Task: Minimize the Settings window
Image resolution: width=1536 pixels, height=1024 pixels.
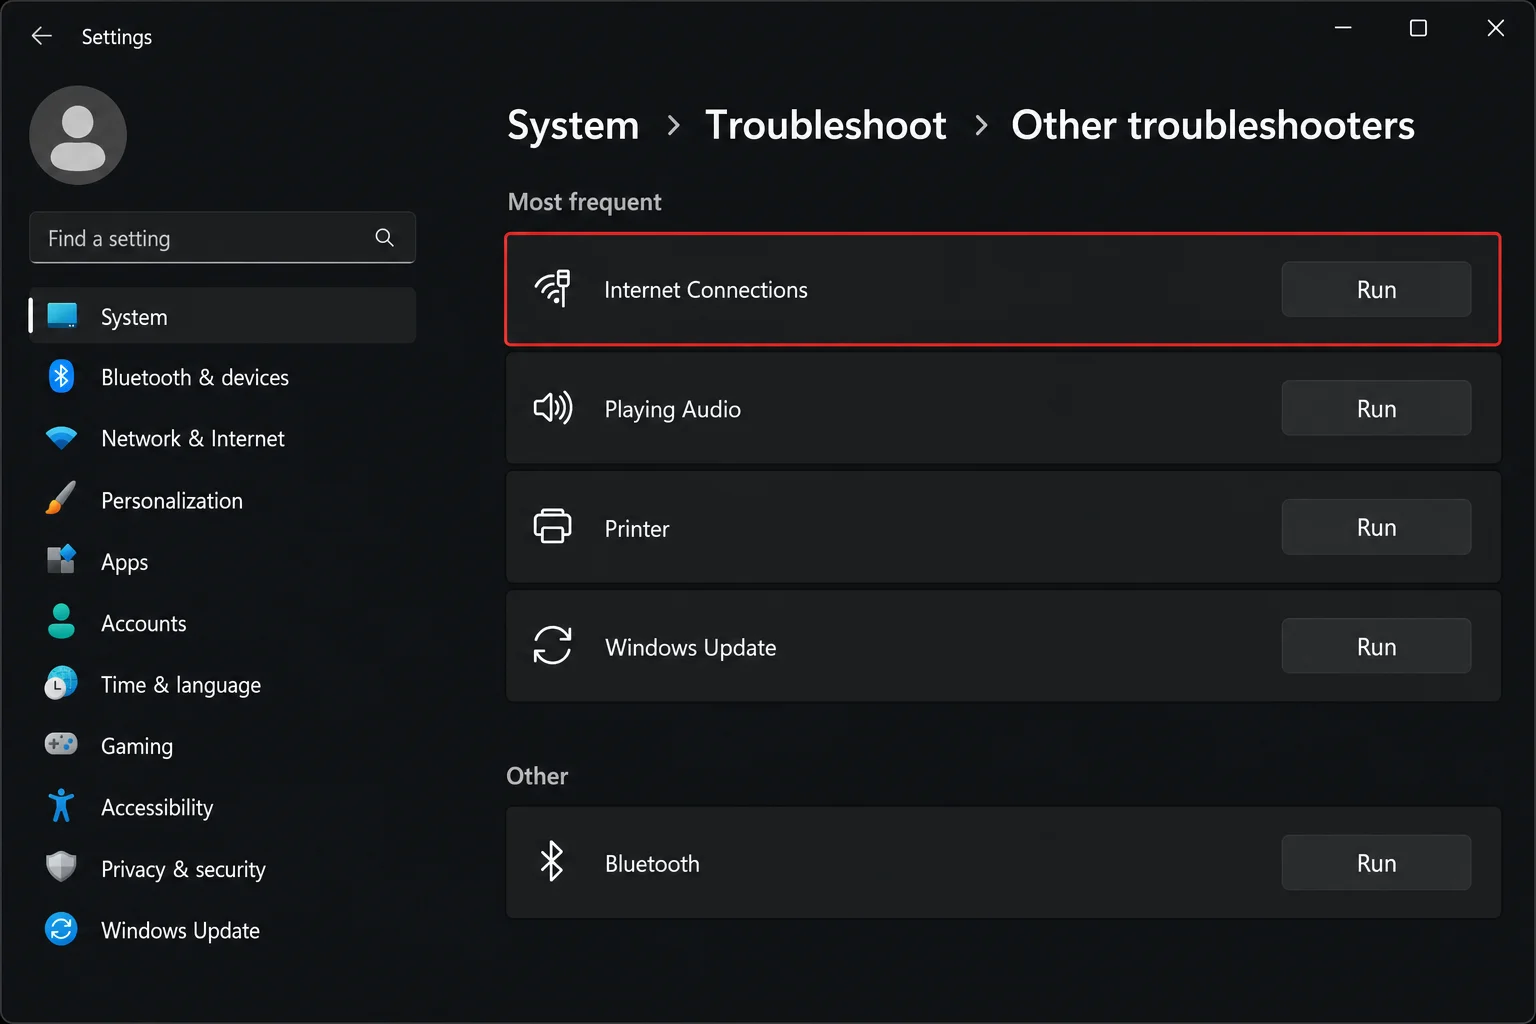Action: [x=1343, y=28]
